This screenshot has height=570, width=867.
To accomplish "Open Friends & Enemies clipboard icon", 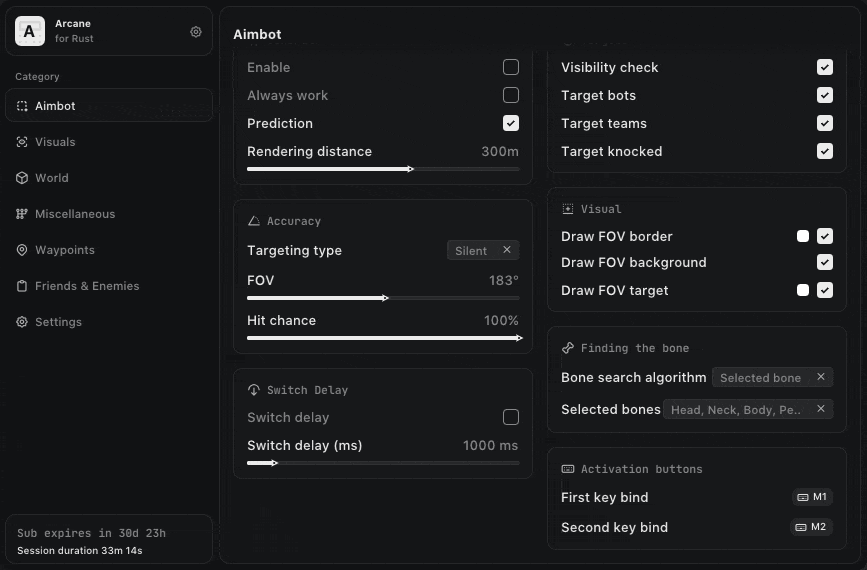I will coord(22,286).
